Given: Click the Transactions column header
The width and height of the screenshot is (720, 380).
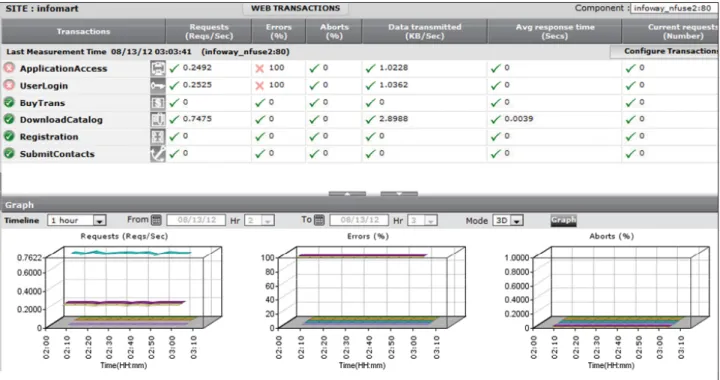Looking at the screenshot, I should click(x=84, y=31).
